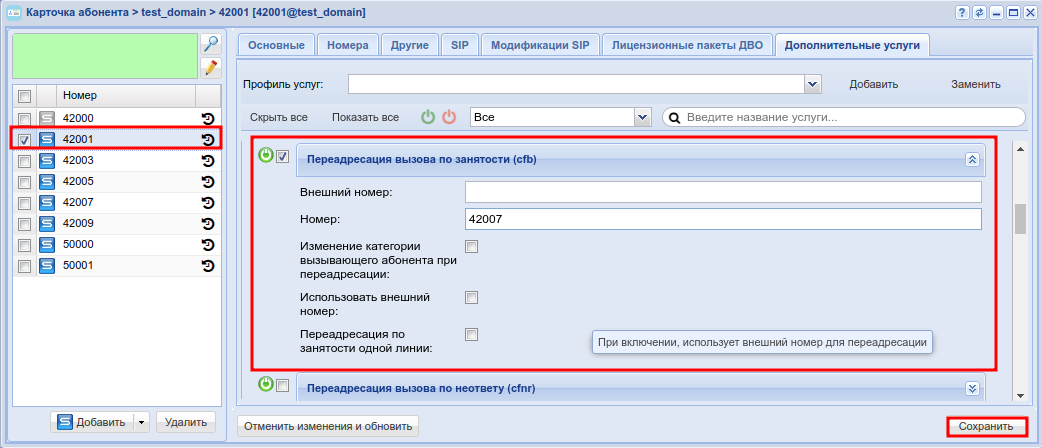The height and width of the screenshot is (448, 1042).
Task: Click the green power icon beside cfb service
Action: (265, 155)
